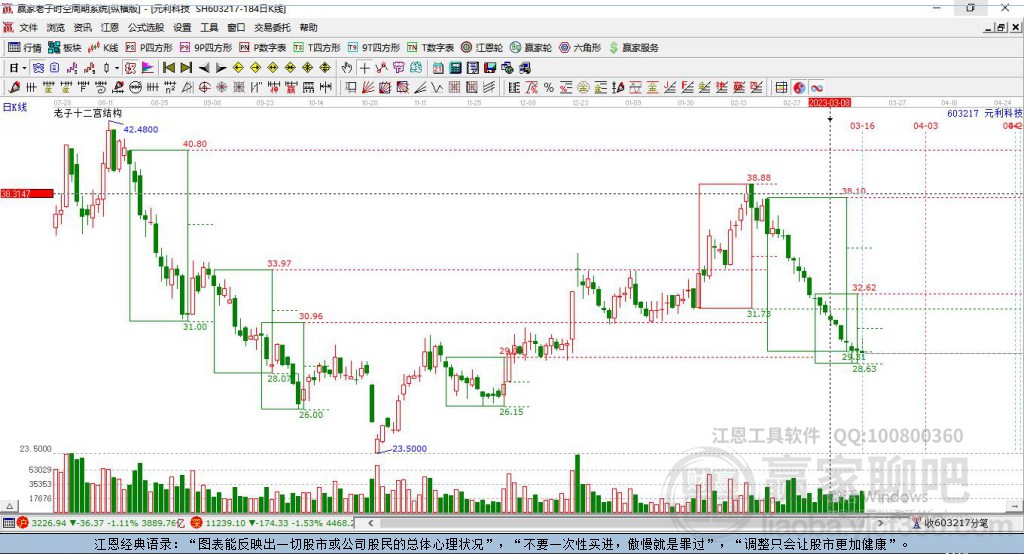1024x554 pixels.
Task: Click horizontal scrollbar right arrow
Action: (880, 523)
